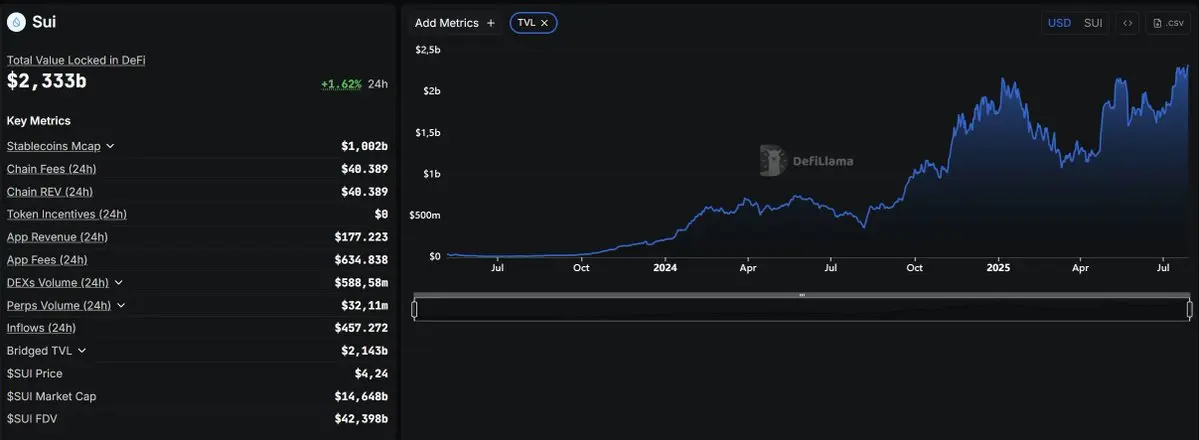Open the Inflows (24h) link
This screenshot has width=1199, height=440.
point(41,328)
